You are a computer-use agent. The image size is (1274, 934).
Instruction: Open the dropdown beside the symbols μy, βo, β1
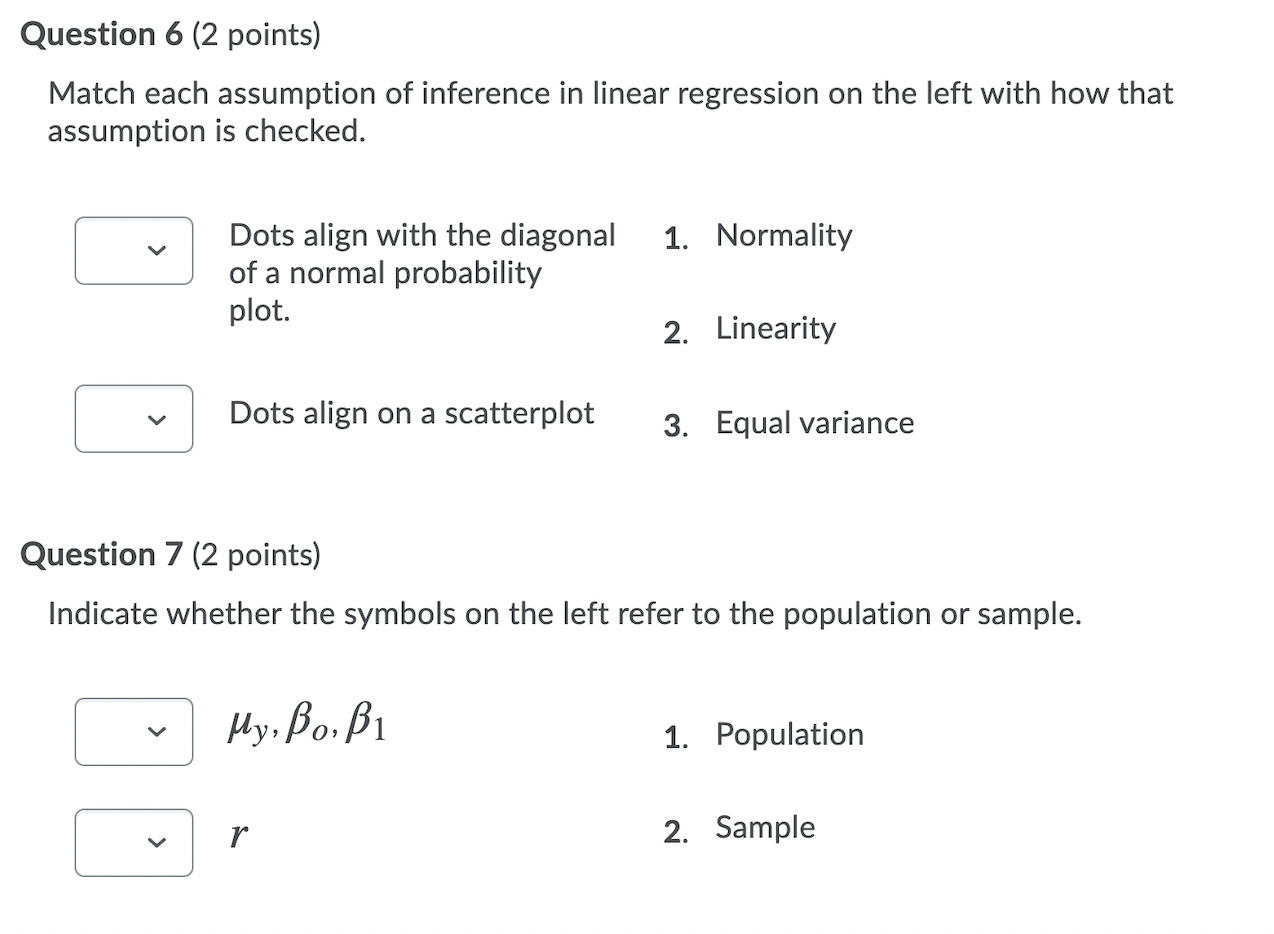click(x=133, y=732)
